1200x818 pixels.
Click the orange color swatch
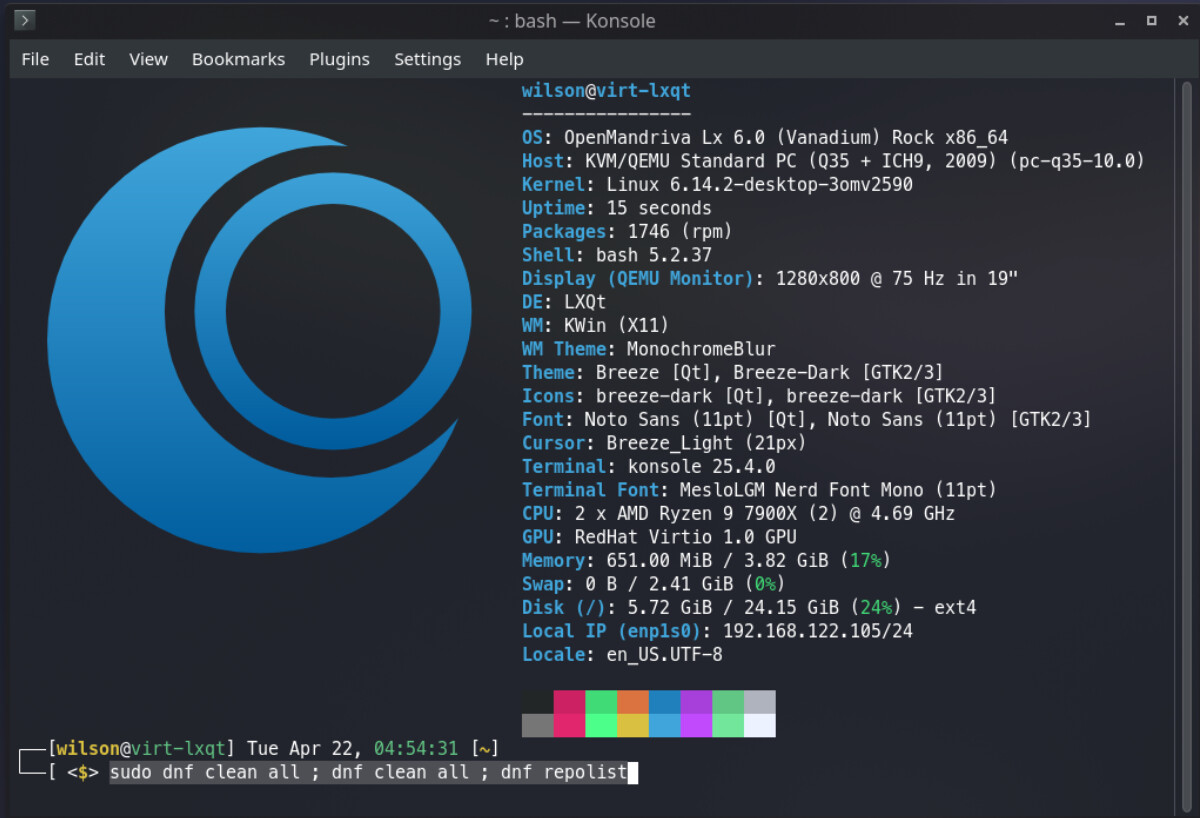pyautogui.click(x=633, y=702)
